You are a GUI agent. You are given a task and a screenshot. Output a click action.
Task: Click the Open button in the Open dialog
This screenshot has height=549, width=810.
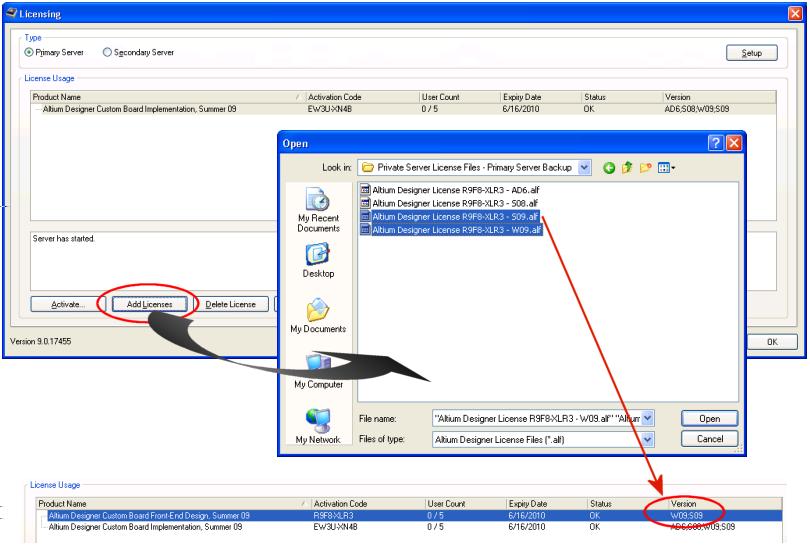pos(709,418)
